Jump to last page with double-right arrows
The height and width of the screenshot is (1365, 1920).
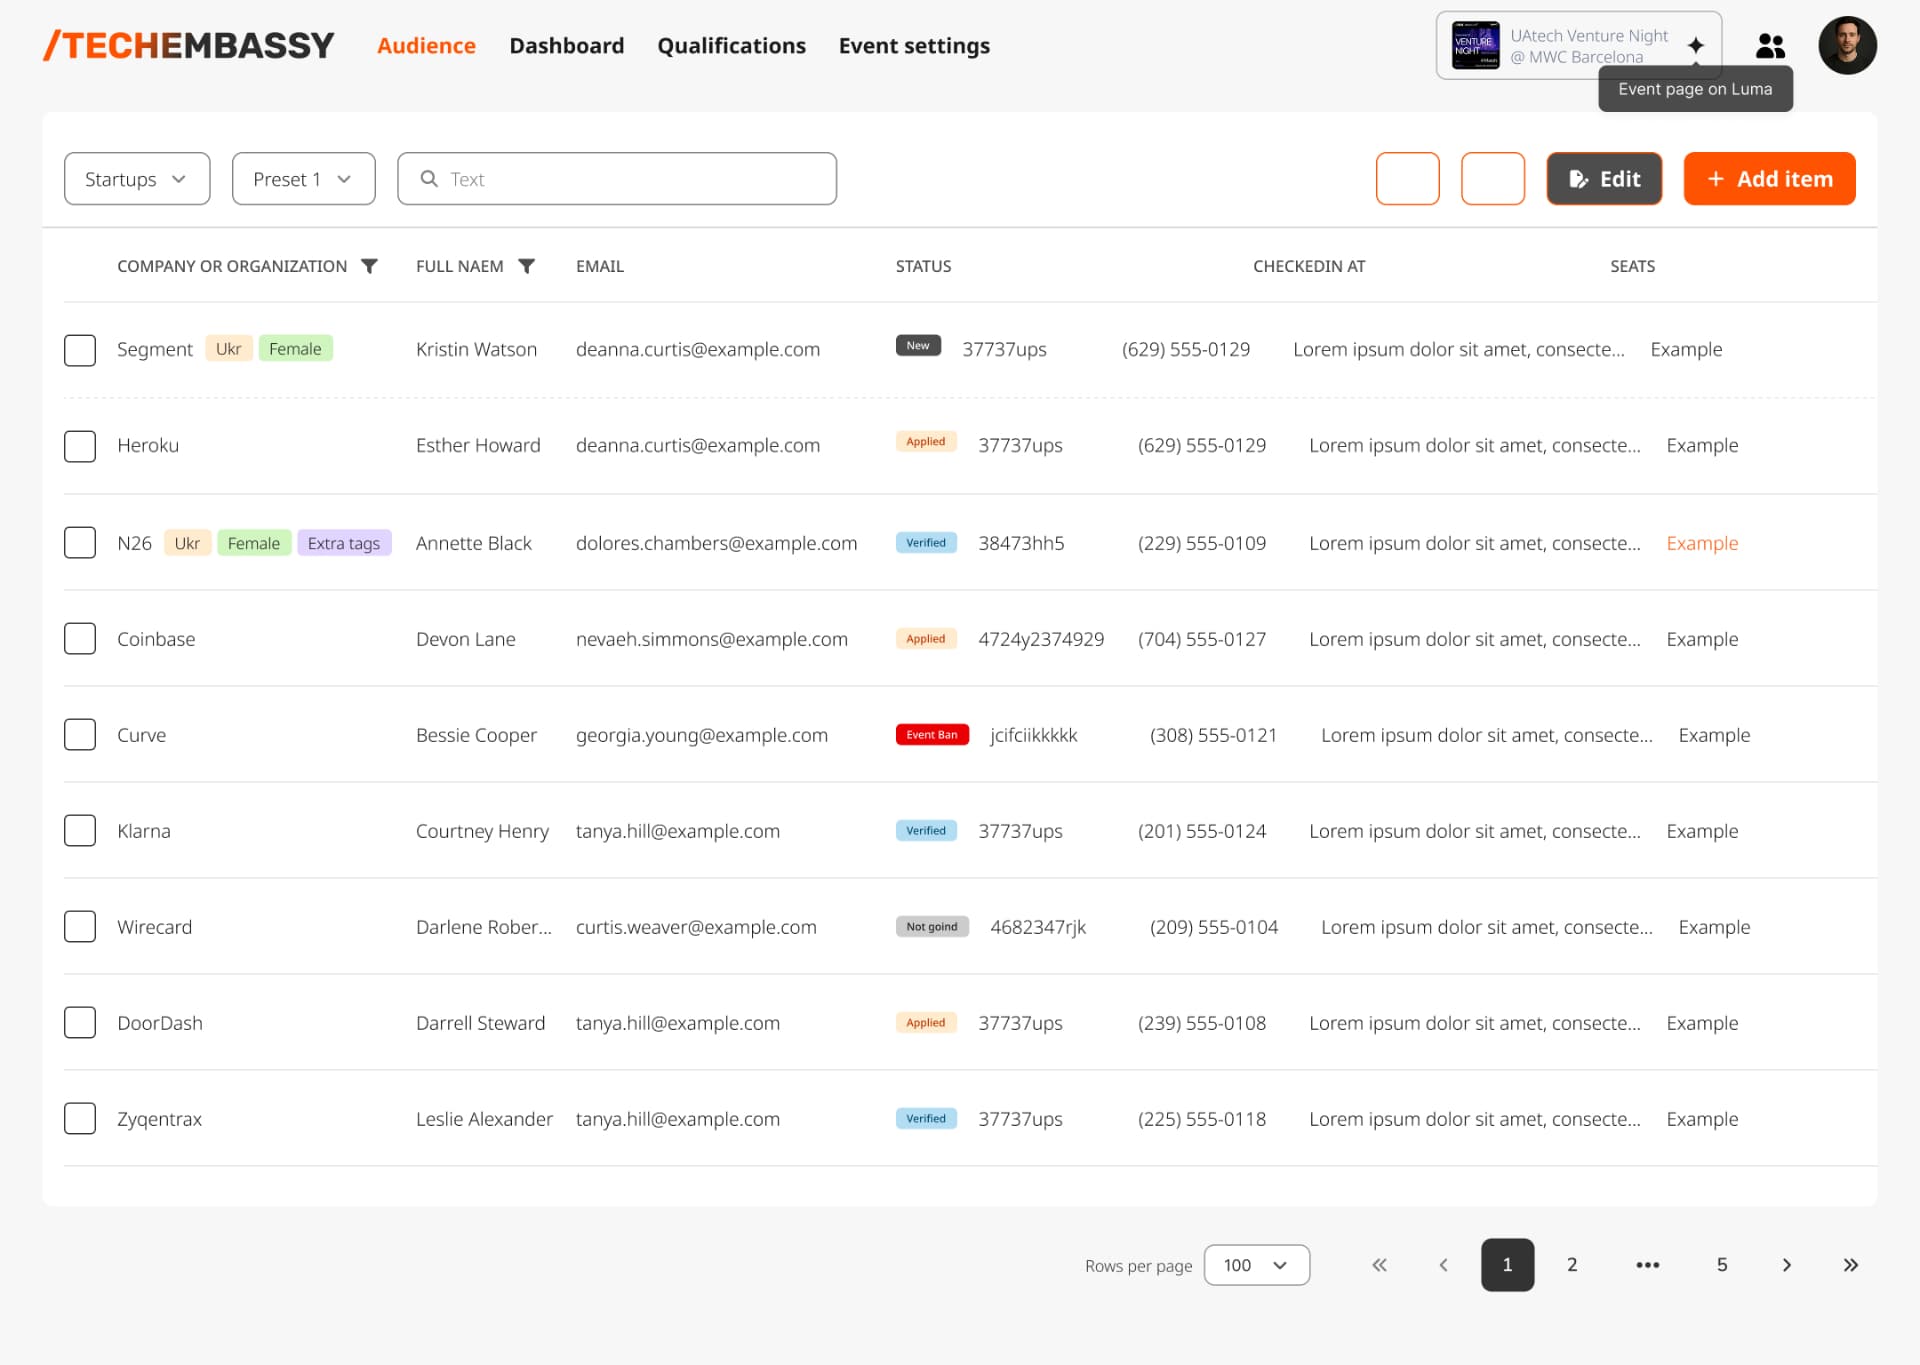pyautogui.click(x=1850, y=1265)
